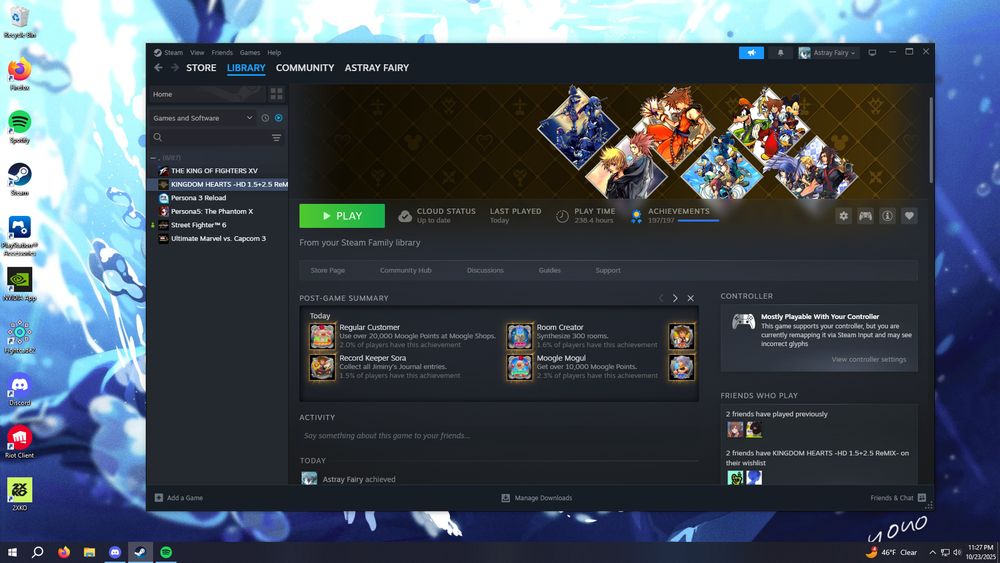Open advanced filter options beside search
The width and height of the screenshot is (1000, 563).
pyautogui.click(x=276, y=138)
